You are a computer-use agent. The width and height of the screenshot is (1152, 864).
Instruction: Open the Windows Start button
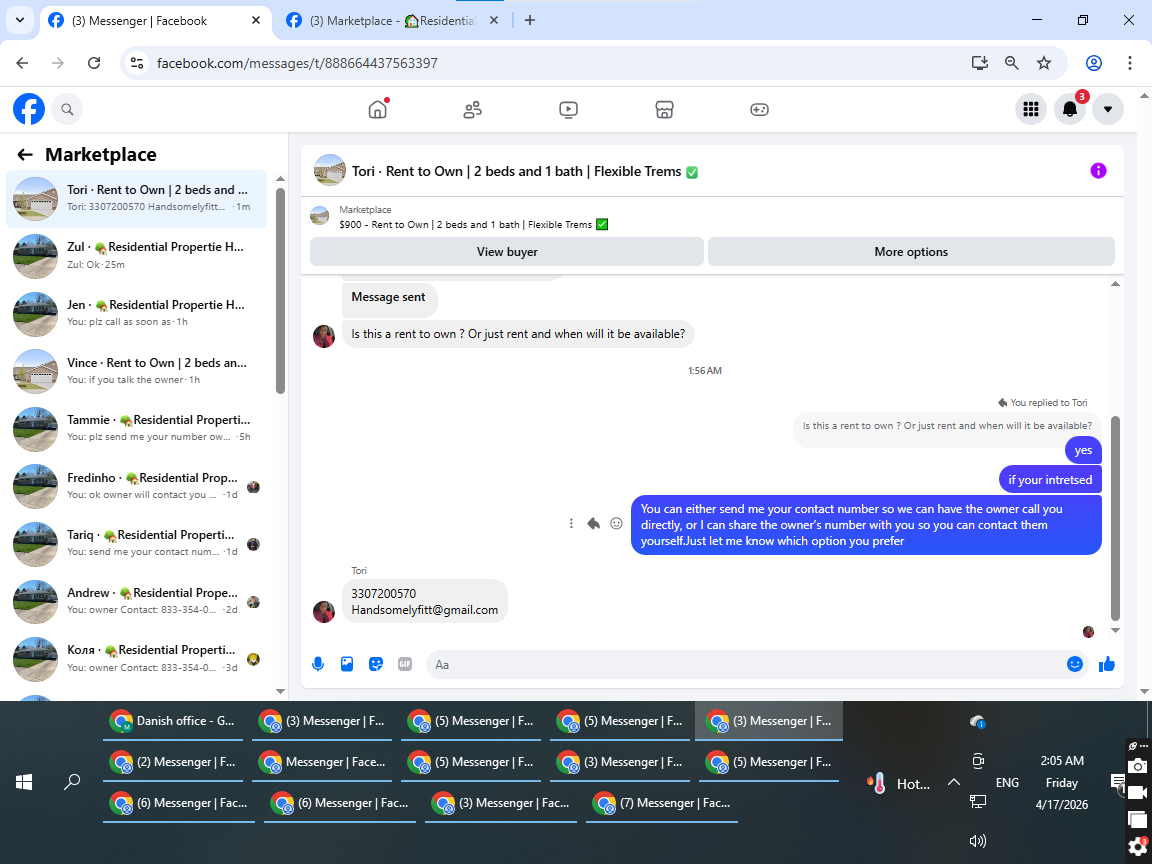tap(24, 782)
